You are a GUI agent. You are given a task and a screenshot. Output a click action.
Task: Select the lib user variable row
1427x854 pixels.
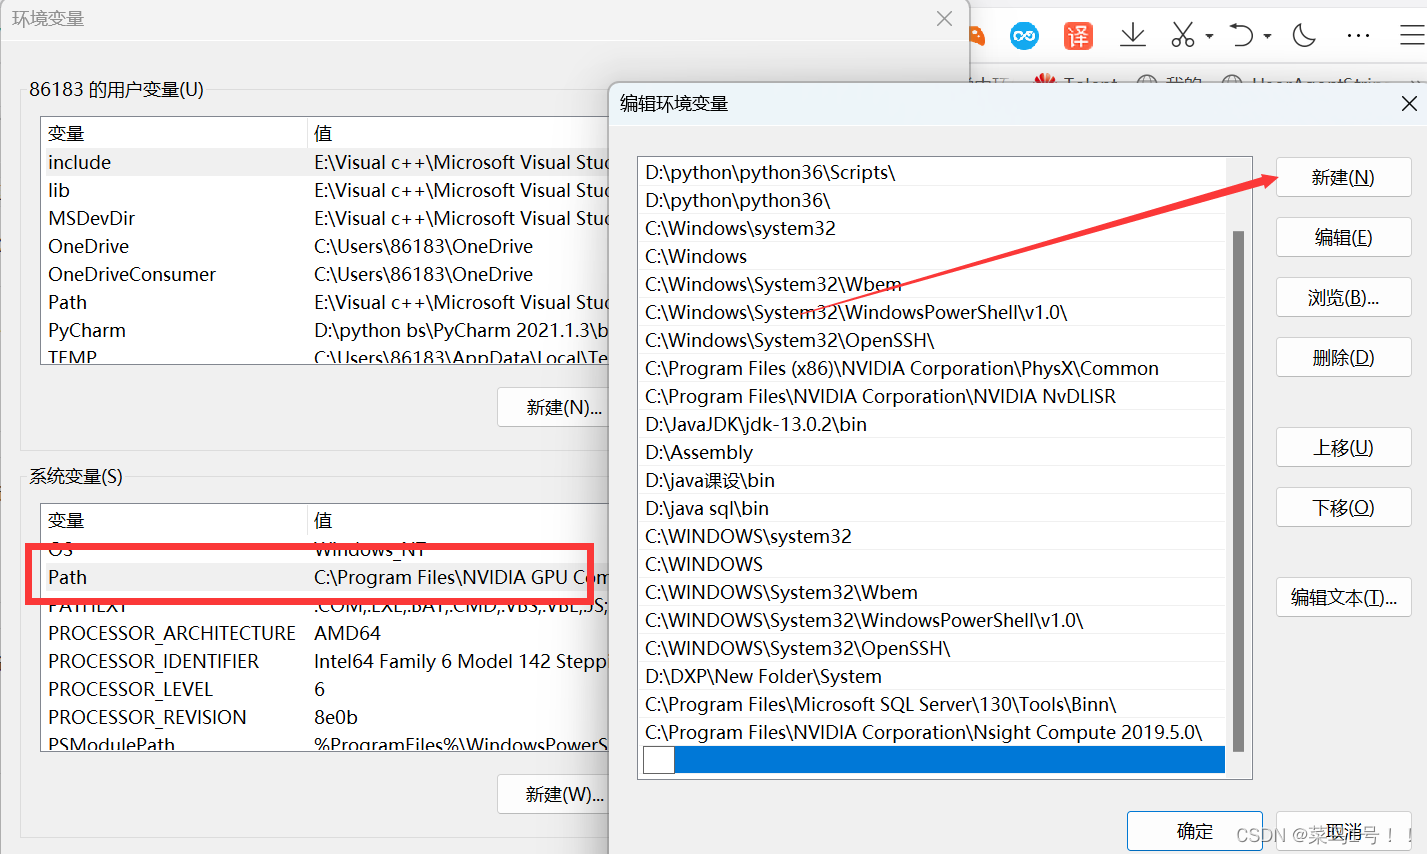(326, 190)
